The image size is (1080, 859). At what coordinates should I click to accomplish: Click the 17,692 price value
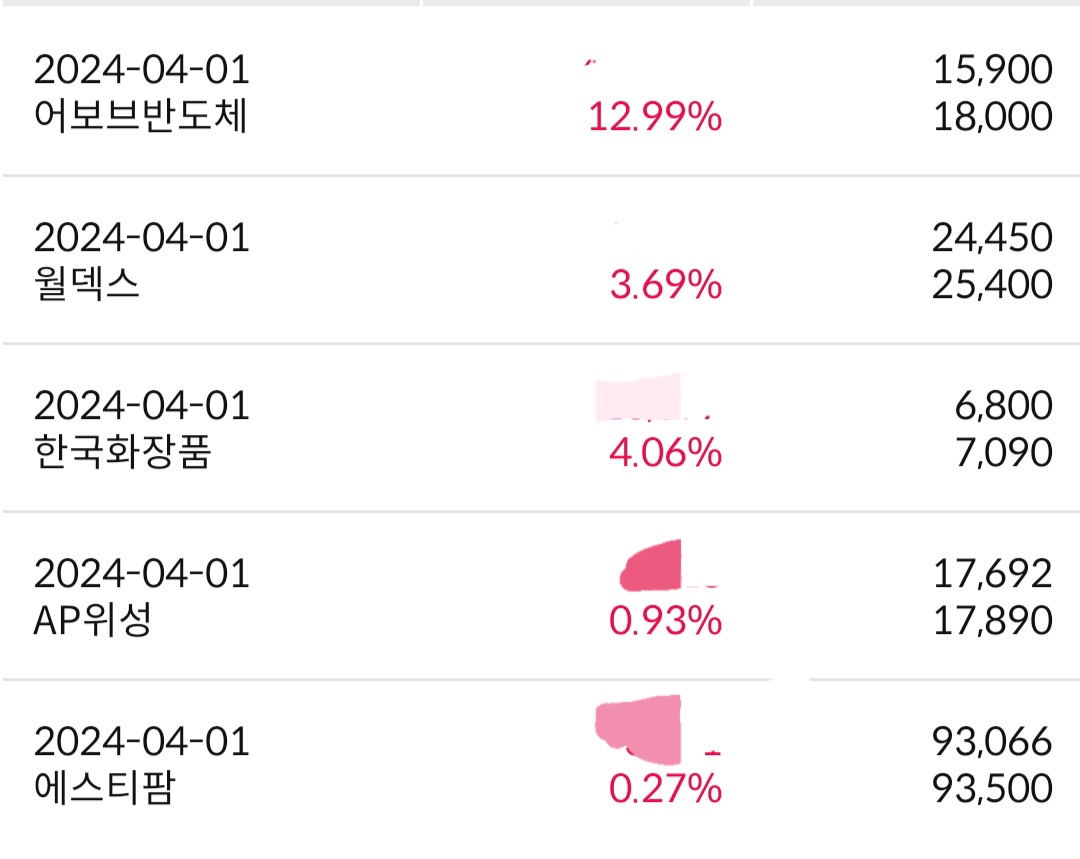point(992,574)
